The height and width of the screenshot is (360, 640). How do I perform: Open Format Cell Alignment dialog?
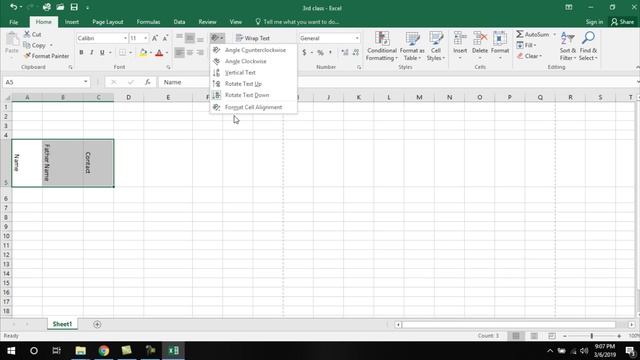pos(253,107)
